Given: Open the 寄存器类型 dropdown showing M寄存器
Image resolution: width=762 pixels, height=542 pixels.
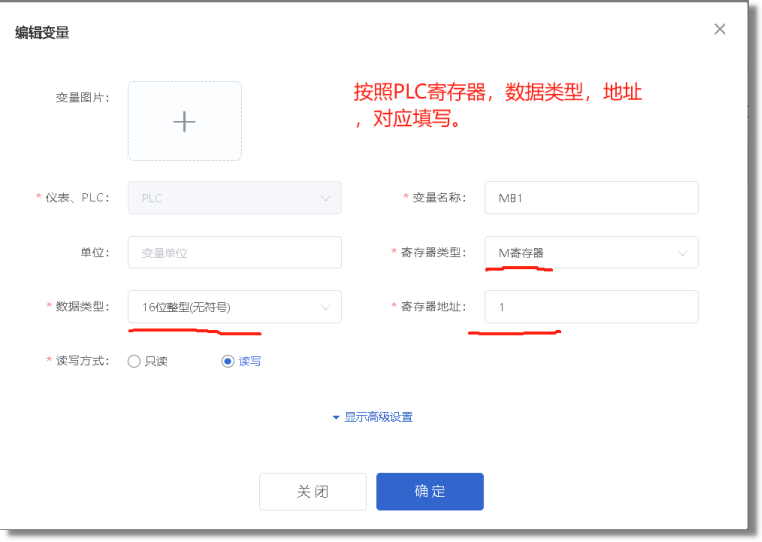Looking at the screenshot, I should pos(591,252).
